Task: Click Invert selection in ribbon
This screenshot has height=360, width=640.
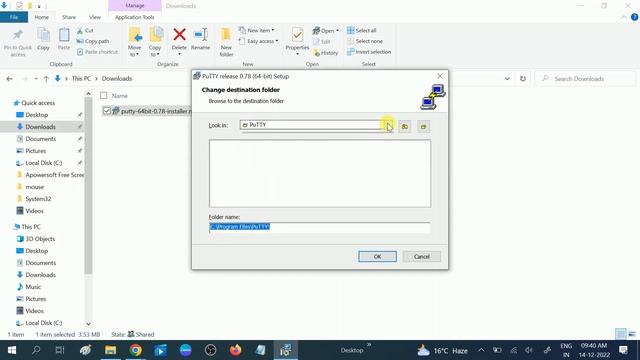Action: 369,52
